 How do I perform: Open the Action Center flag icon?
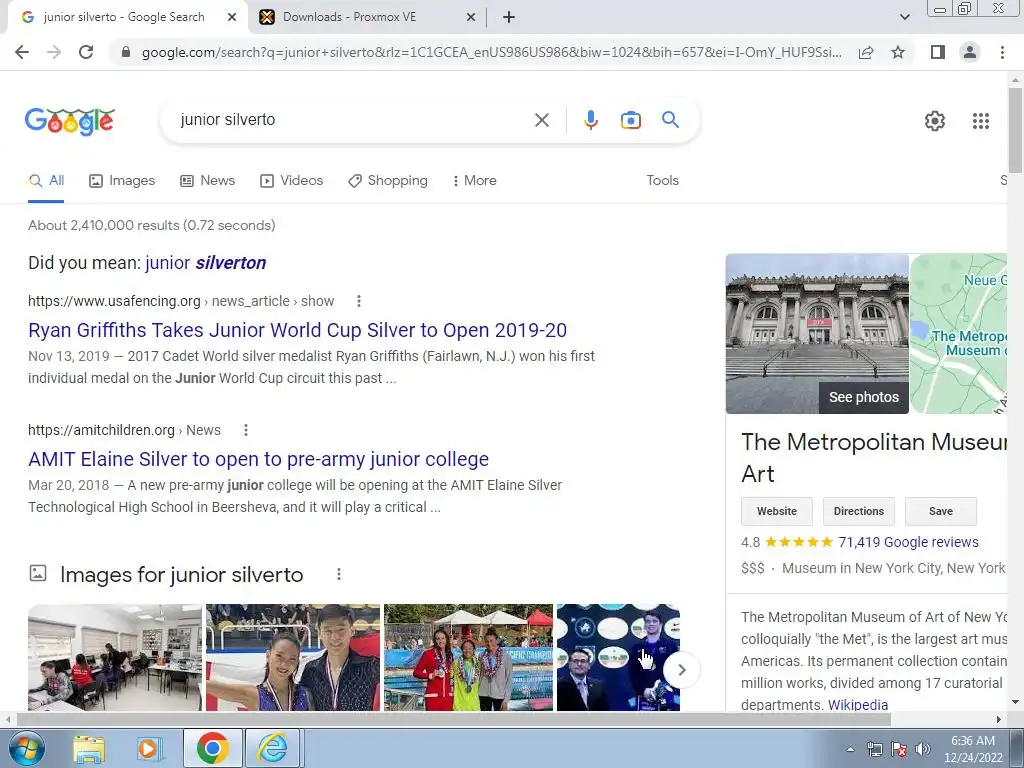[x=899, y=749]
